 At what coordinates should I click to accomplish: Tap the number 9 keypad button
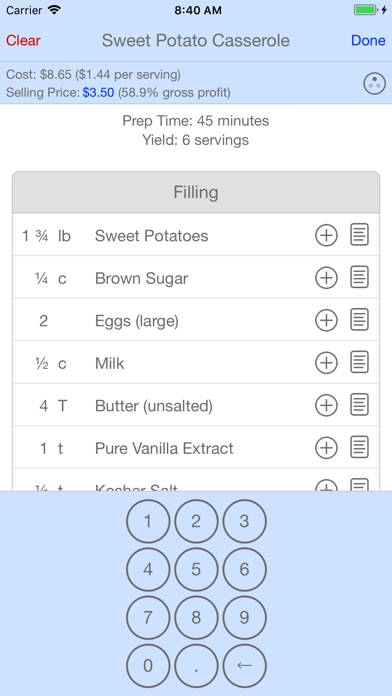tap(244, 617)
